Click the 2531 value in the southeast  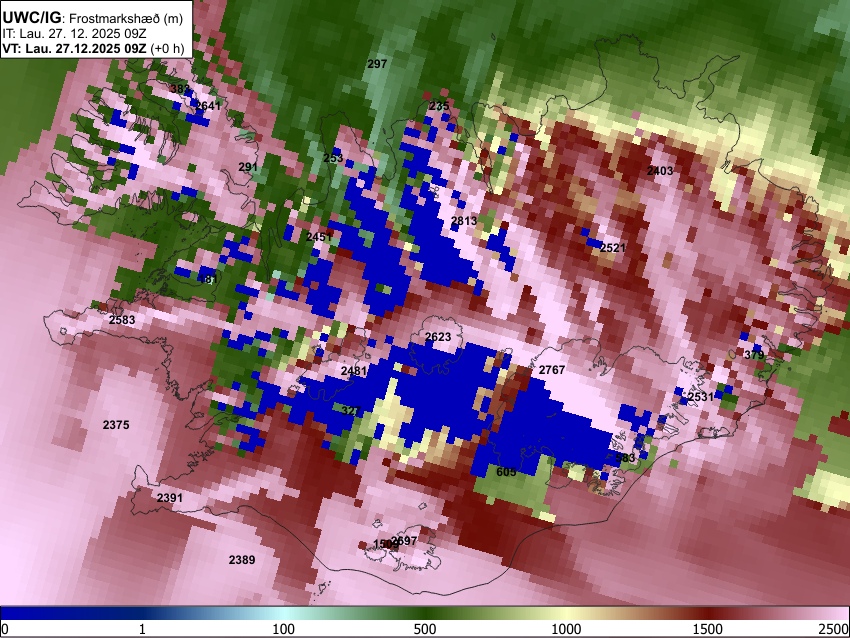point(701,397)
